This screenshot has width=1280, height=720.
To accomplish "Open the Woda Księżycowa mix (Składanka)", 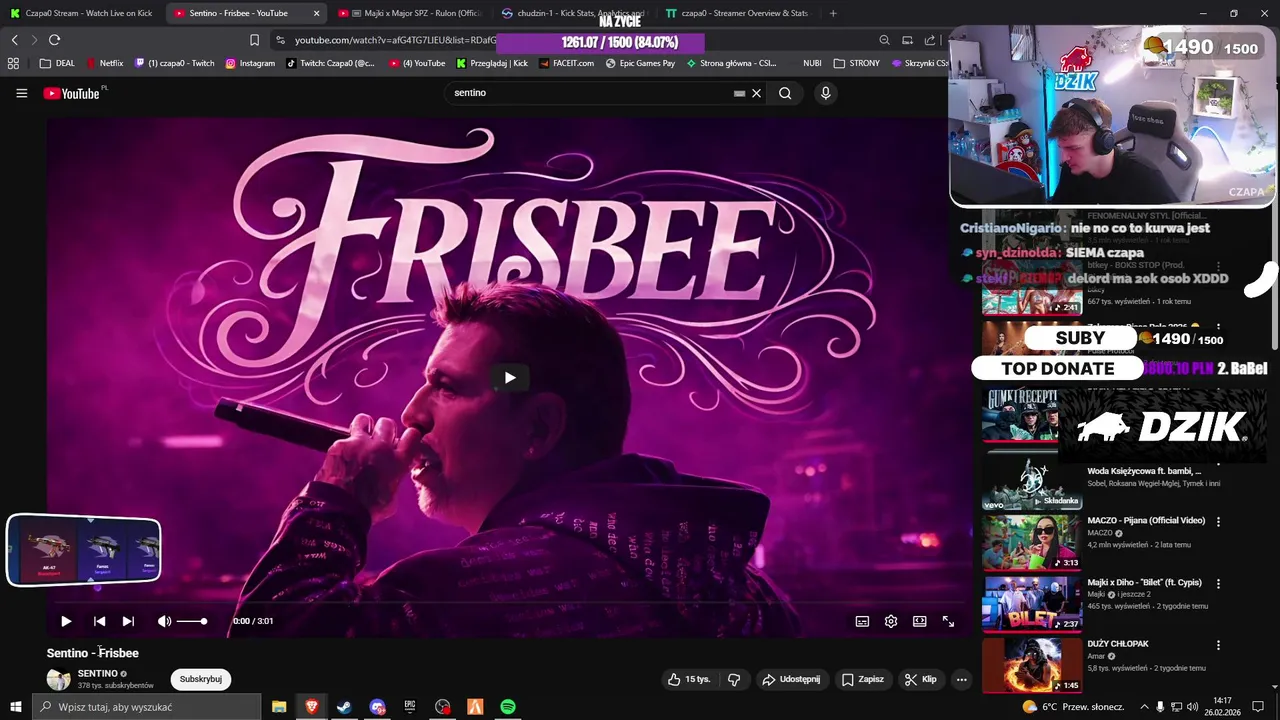I will point(1032,483).
